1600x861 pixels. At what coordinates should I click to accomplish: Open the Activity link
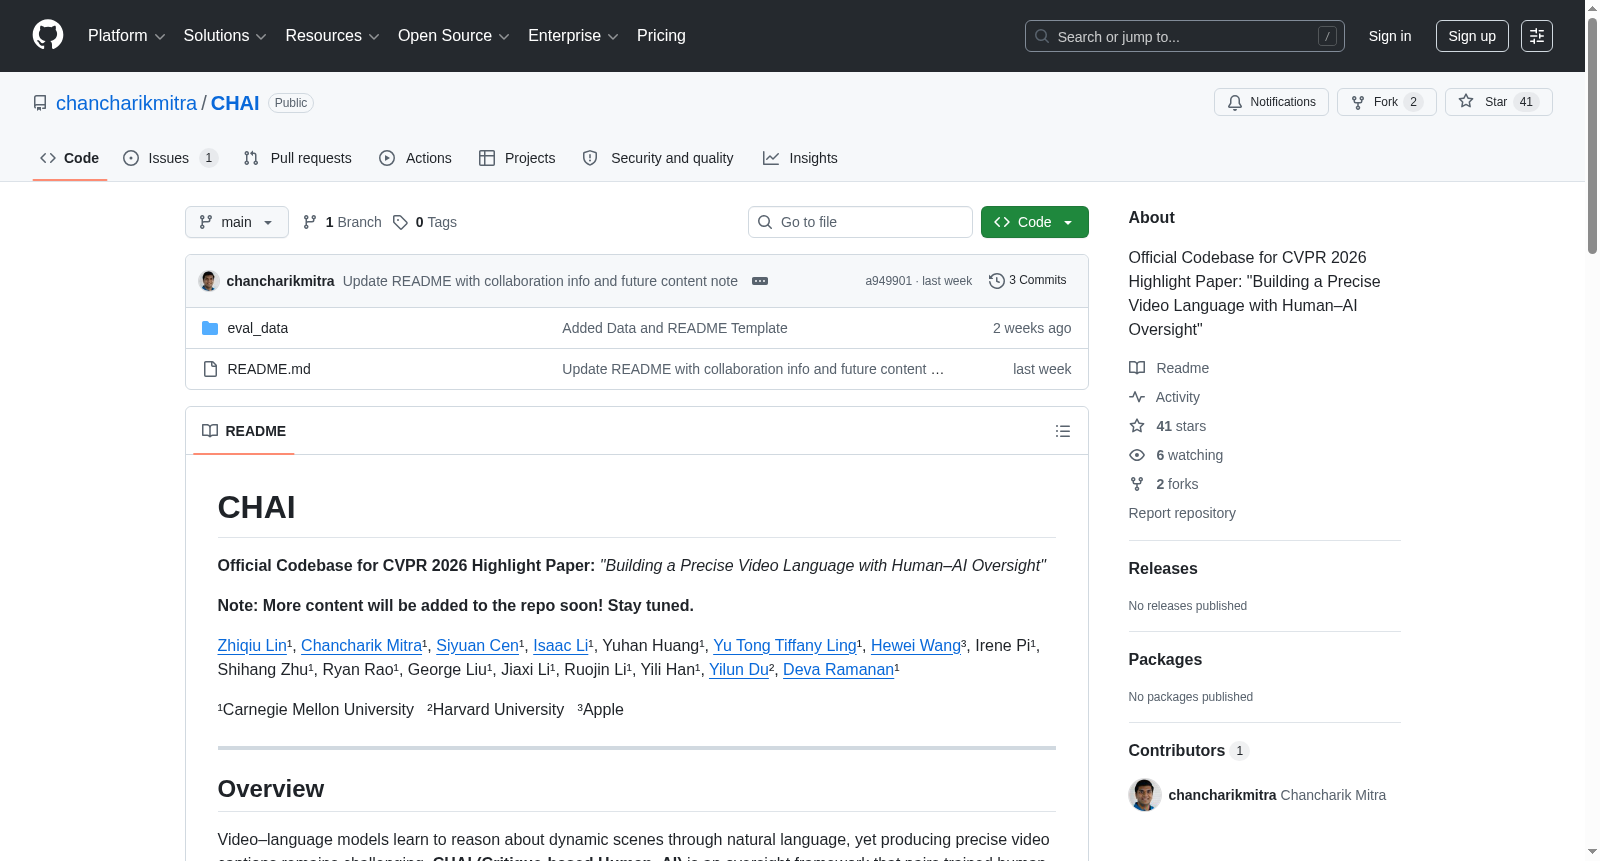click(x=1165, y=397)
